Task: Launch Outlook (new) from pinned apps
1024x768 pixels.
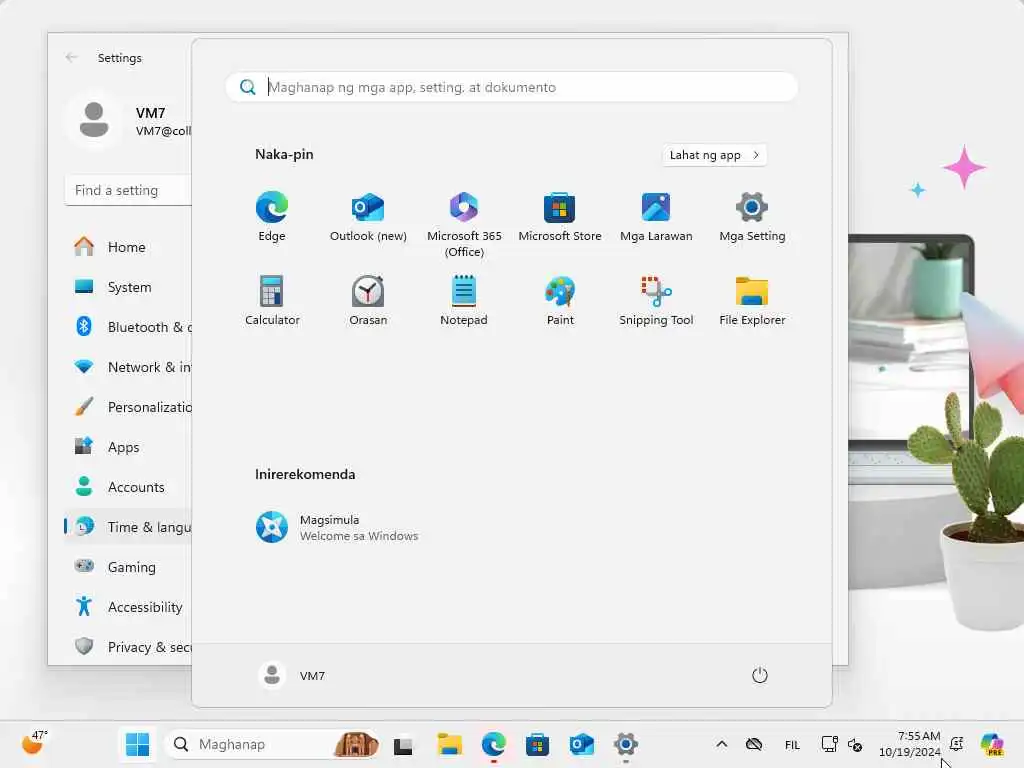Action: 368,217
